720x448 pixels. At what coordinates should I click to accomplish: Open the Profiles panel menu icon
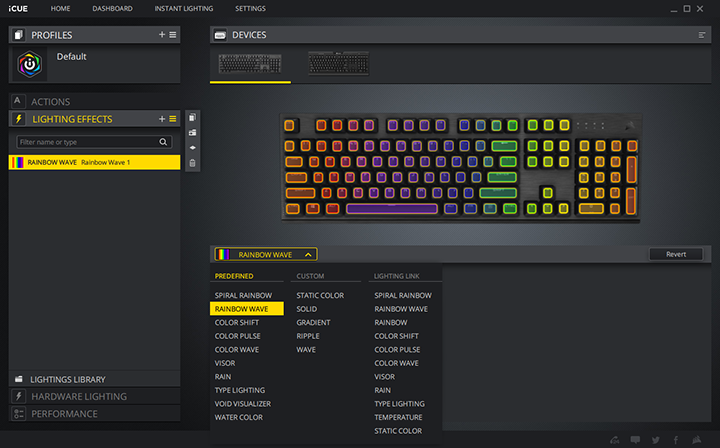[173, 35]
